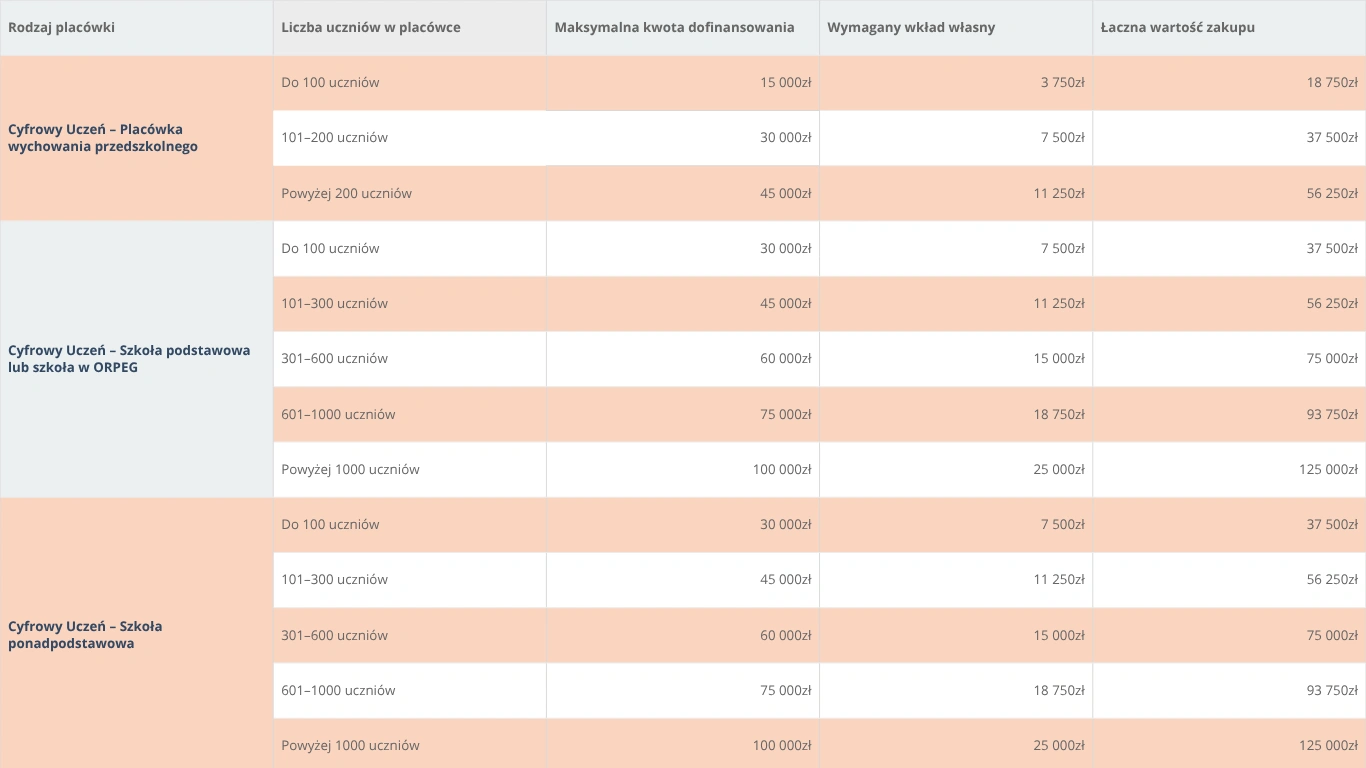Select '101–300 uczniów' under Szkoła ponadpodstawowa
This screenshot has width=1366, height=768.
(410, 580)
